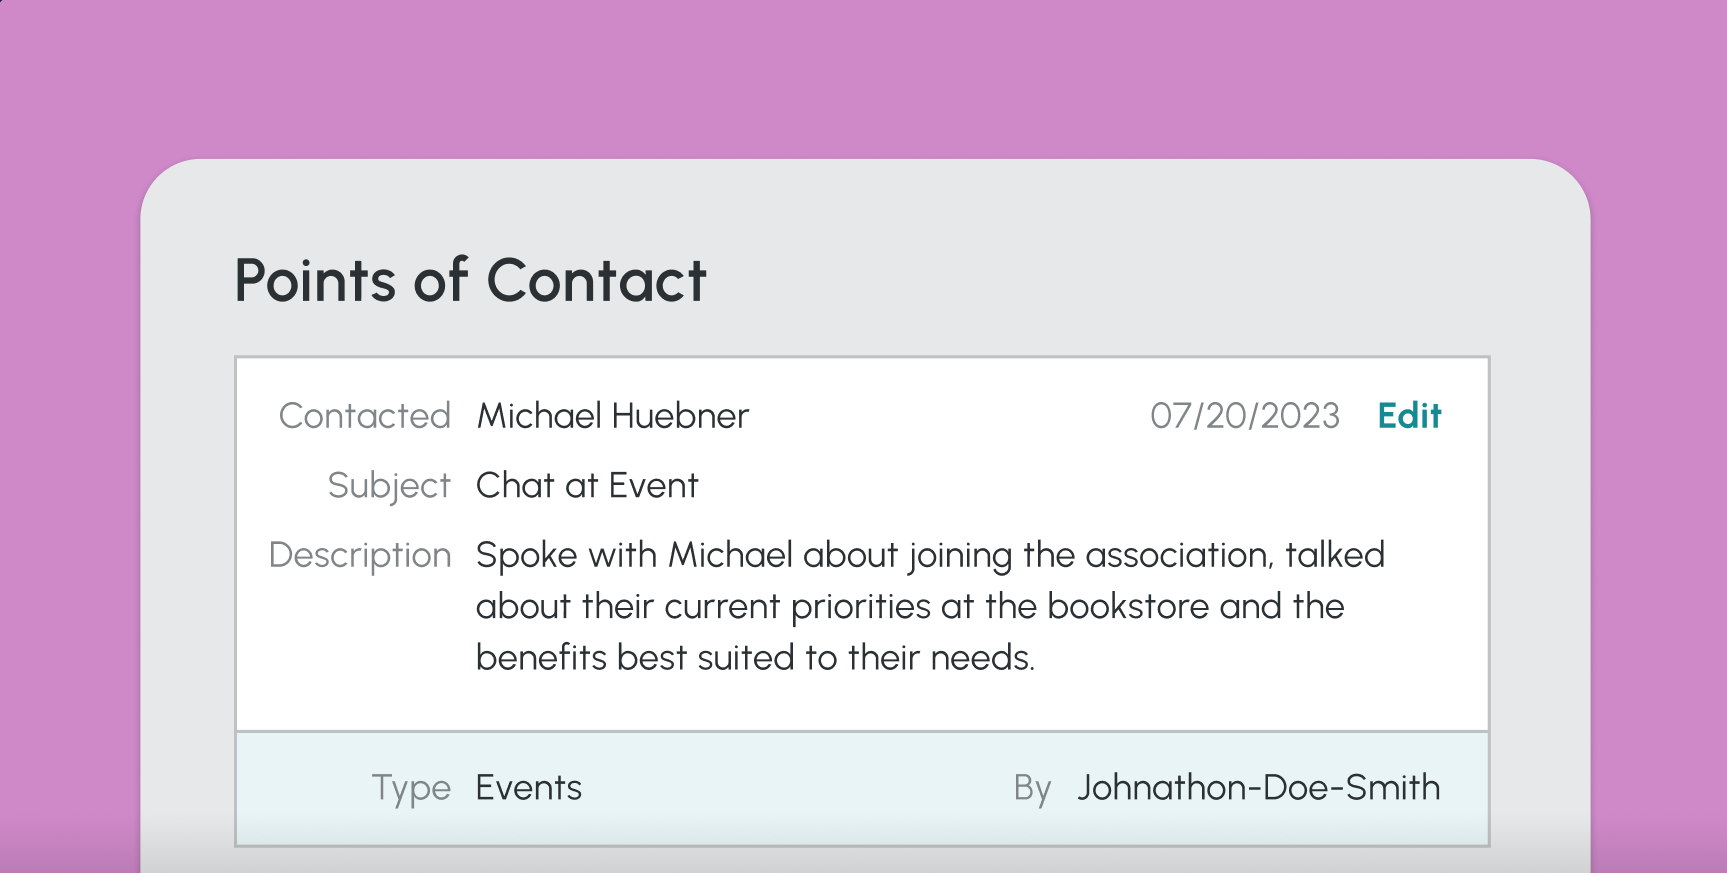Click the 'Subject' field label
This screenshot has height=873, width=1727.
tap(390, 485)
